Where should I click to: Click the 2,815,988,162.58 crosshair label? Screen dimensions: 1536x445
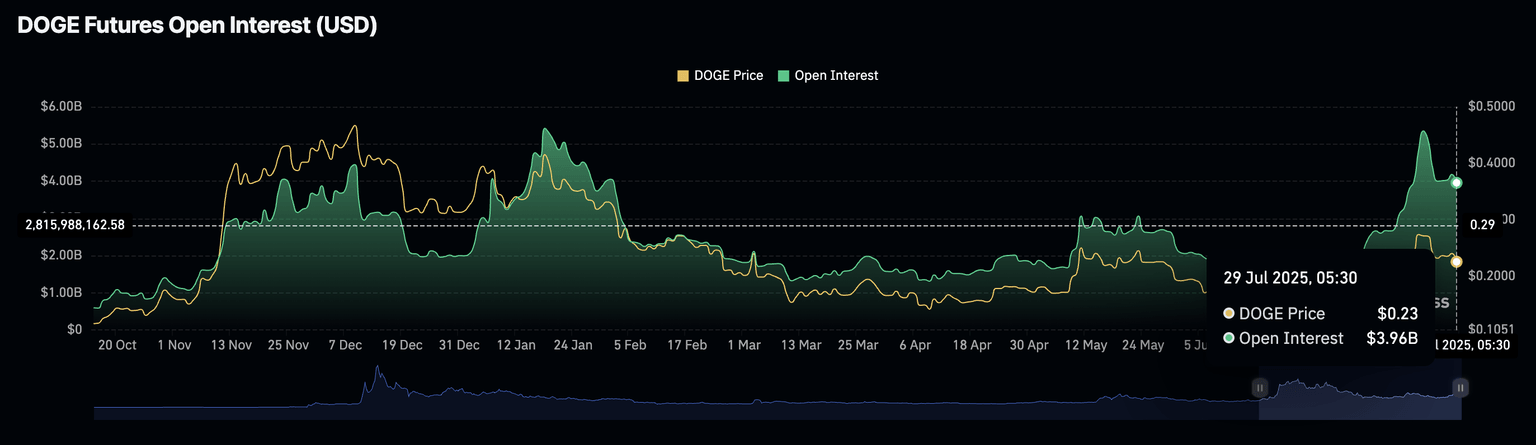coord(75,225)
